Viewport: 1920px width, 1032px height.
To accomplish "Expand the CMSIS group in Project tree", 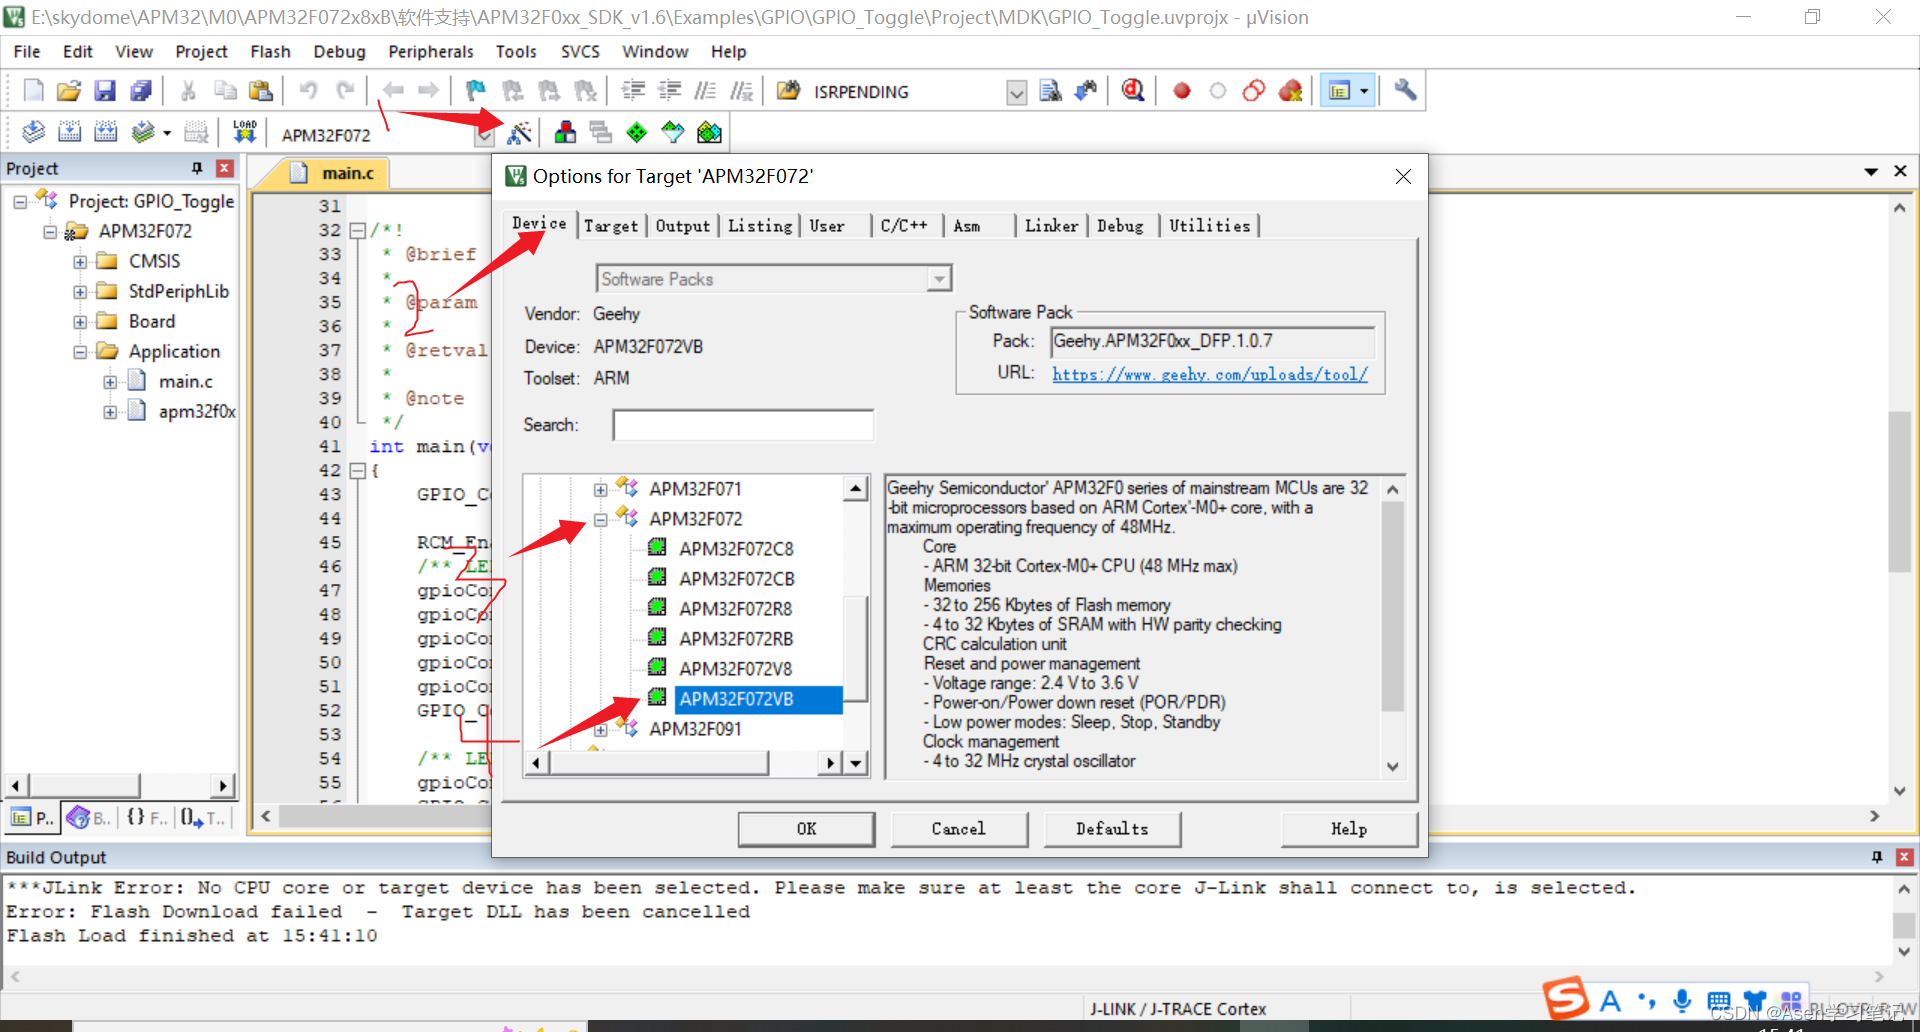I will 80,262.
